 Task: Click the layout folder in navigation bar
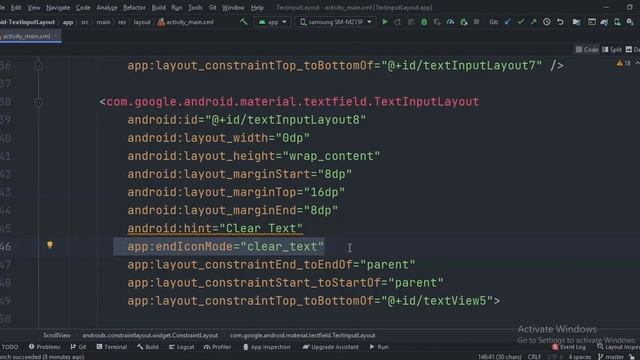142,22
